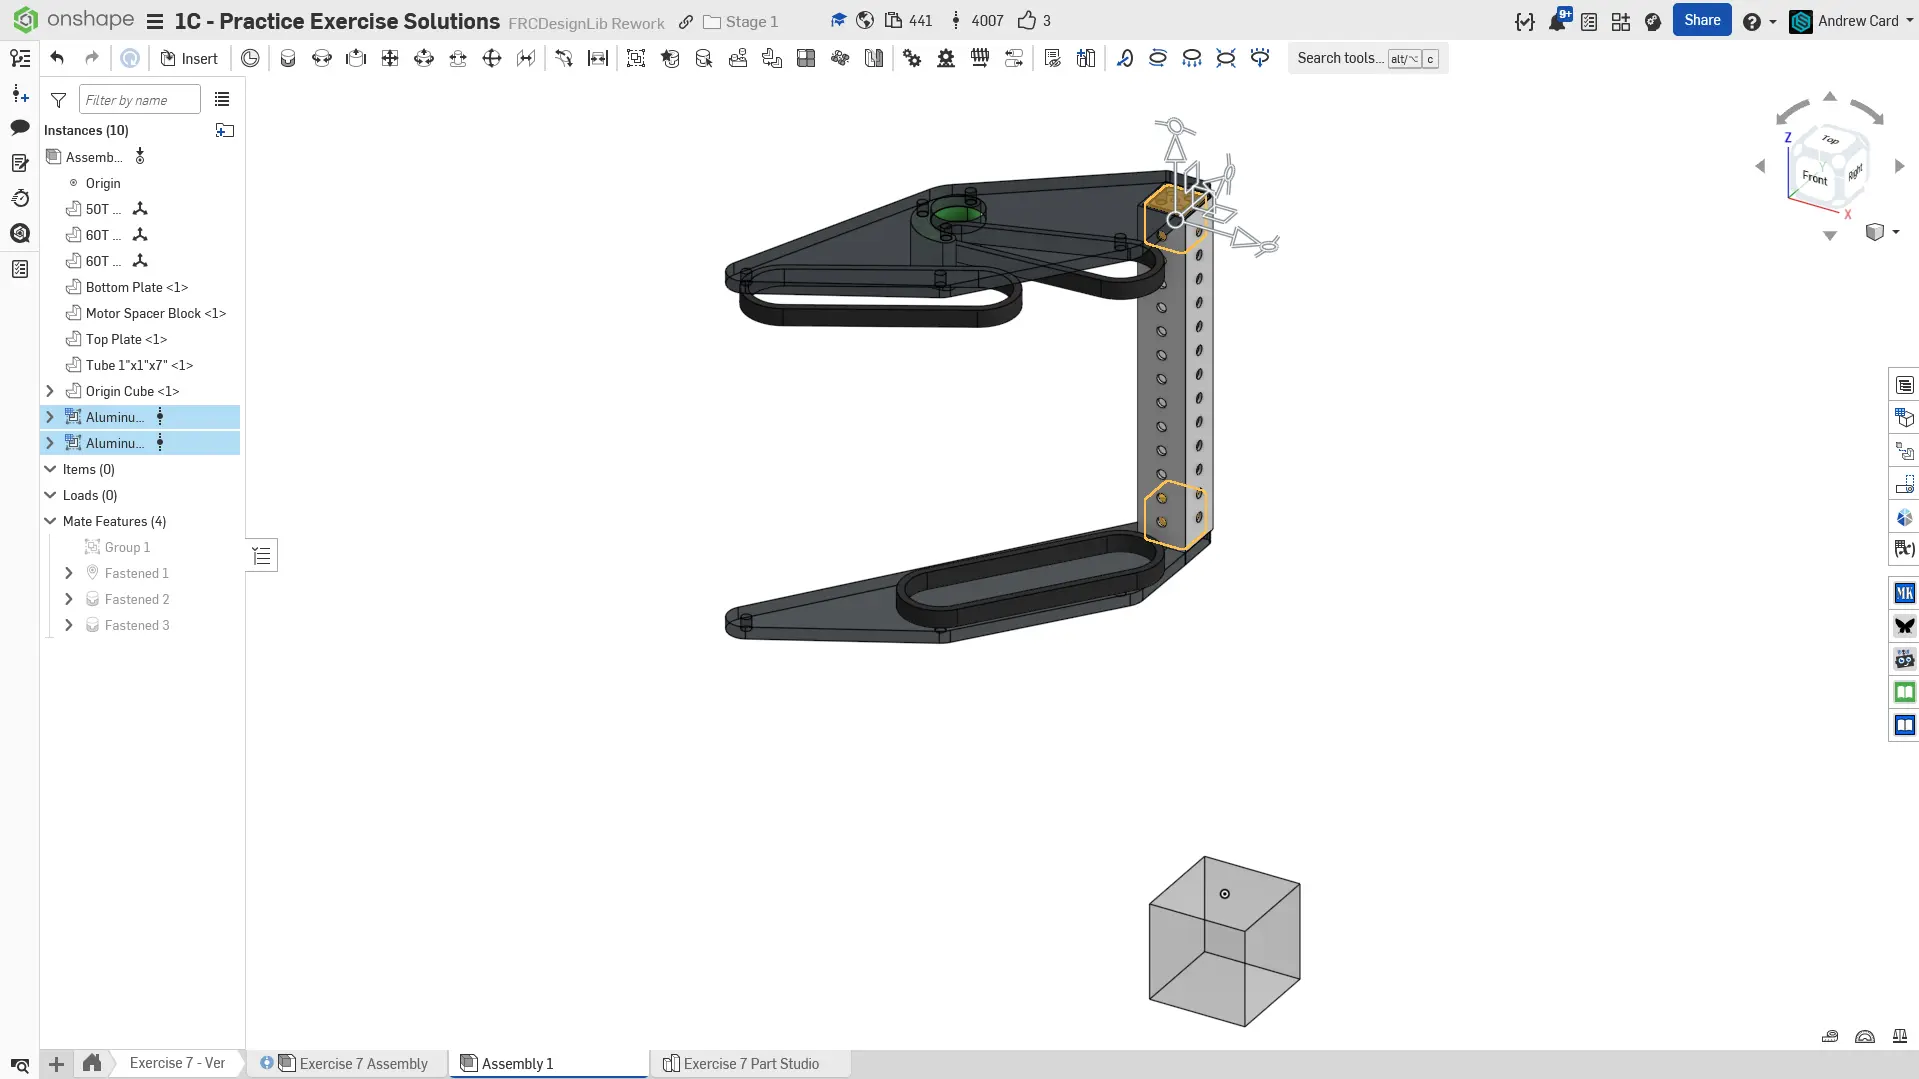Viewport: 1919px width, 1079px height.
Task: Expand the Fastened 1 mate feature
Action: click(69, 573)
